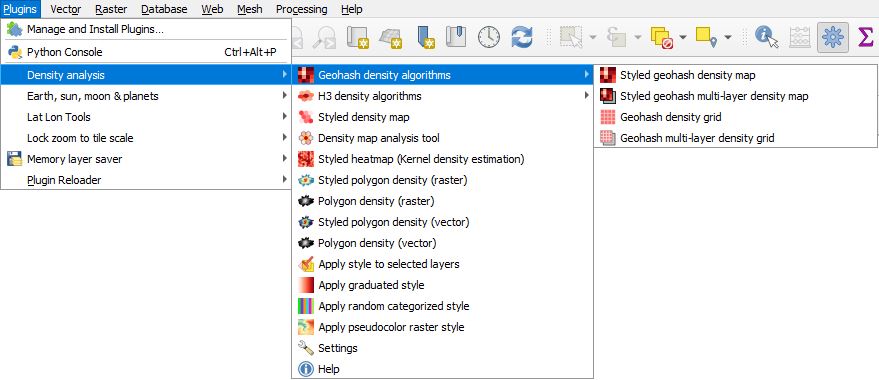Click the Zoom Next magnifier icon

click(x=324, y=38)
